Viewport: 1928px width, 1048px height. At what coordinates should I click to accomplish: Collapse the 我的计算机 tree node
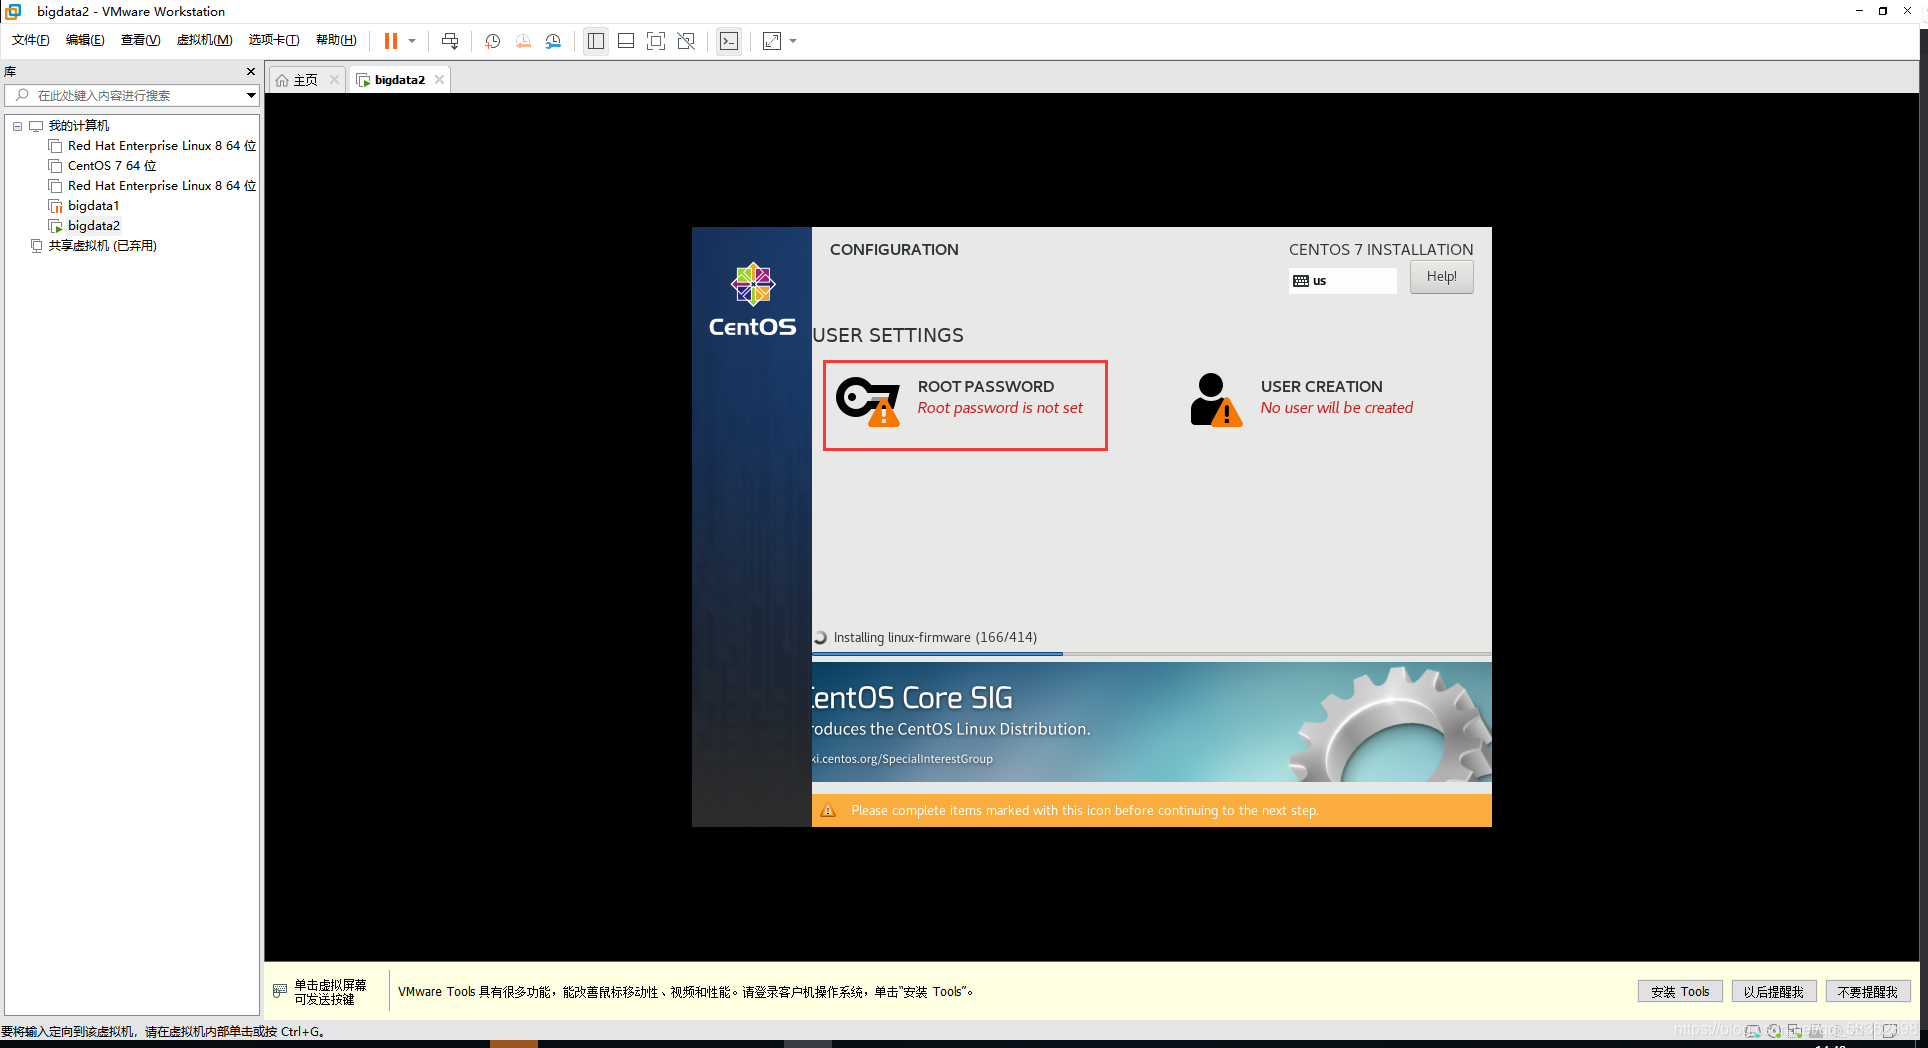pos(17,126)
